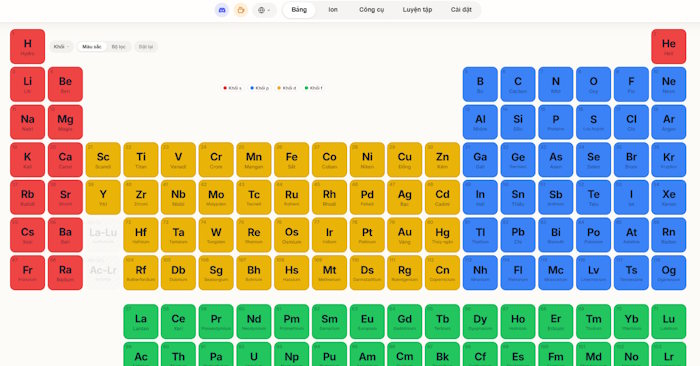Select the Plutonium (Pu) element tile
Image resolution: width=700 pixels, height=366 pixels.
tap(329, 354)
